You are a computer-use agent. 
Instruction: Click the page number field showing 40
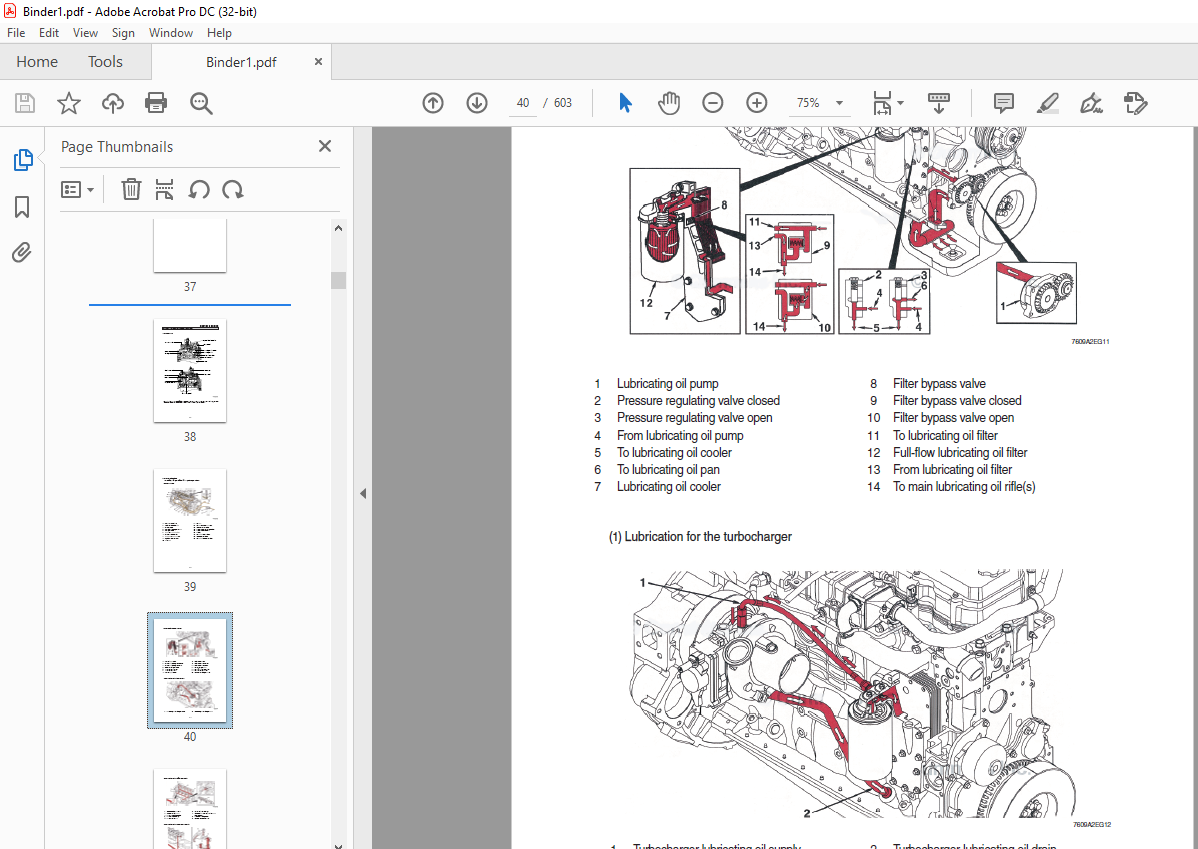[523, 102]
